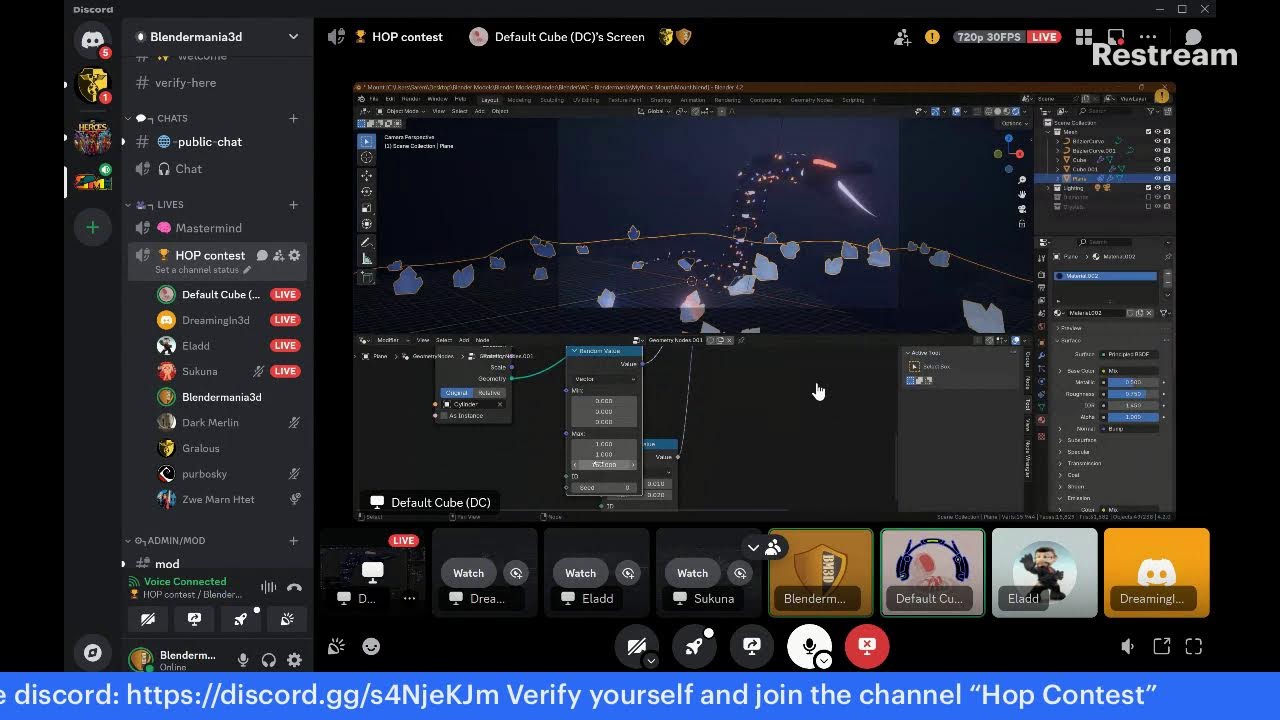
Task: Open more options ellipsis in call header
Action: point(1148,37)
